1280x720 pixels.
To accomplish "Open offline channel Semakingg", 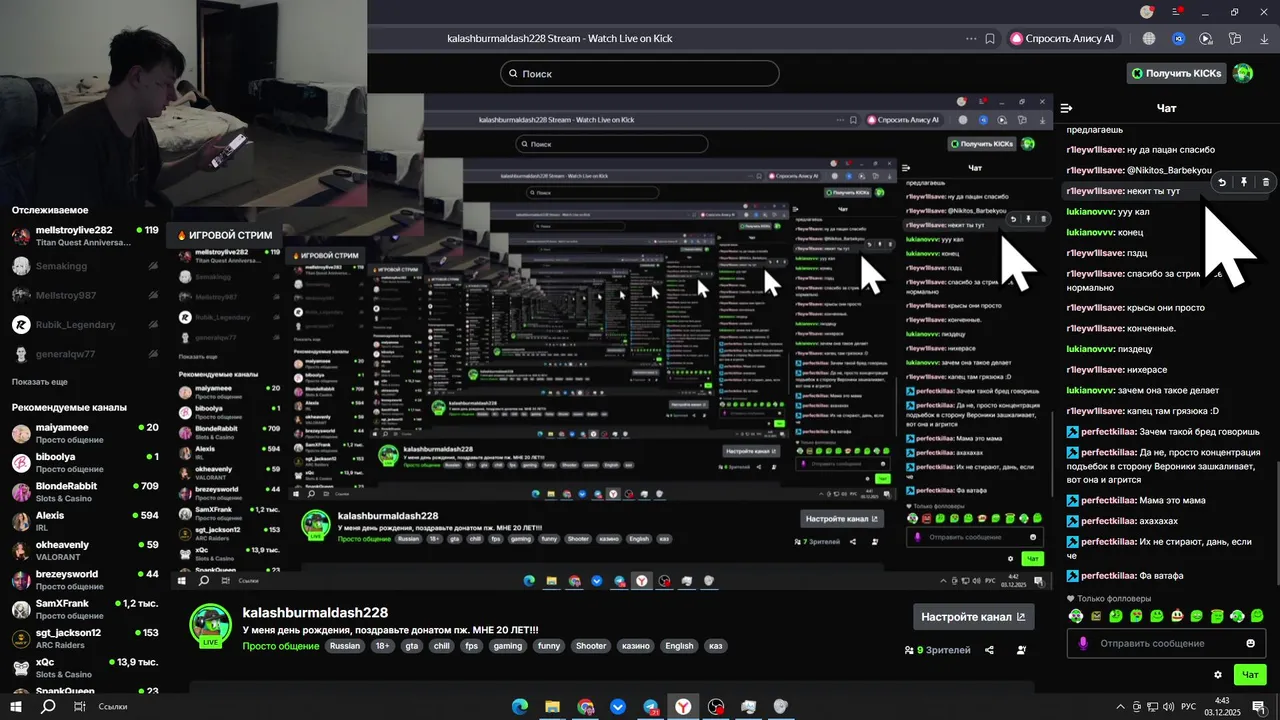I will (x=85, y=266).
